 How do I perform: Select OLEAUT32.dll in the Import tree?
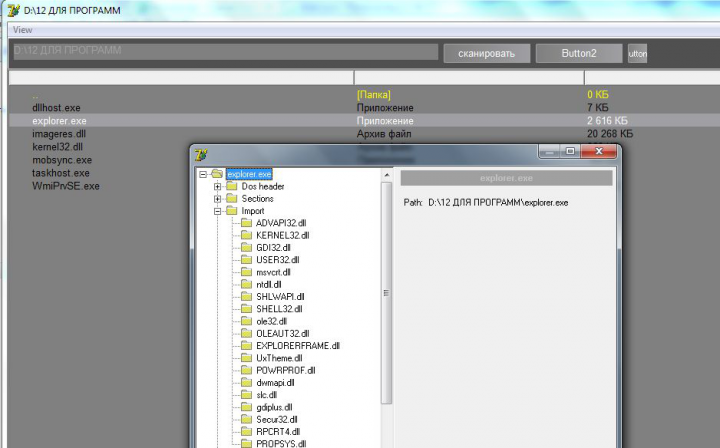pos(282,334)
